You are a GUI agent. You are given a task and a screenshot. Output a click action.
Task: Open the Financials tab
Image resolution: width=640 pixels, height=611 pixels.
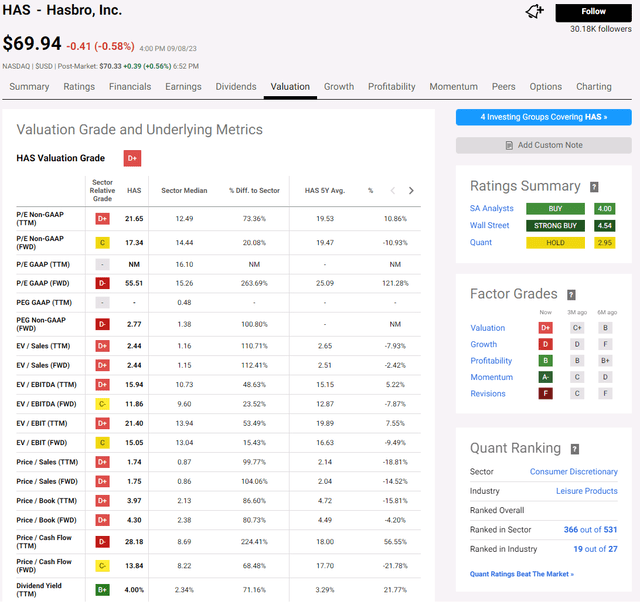(130, 87)
